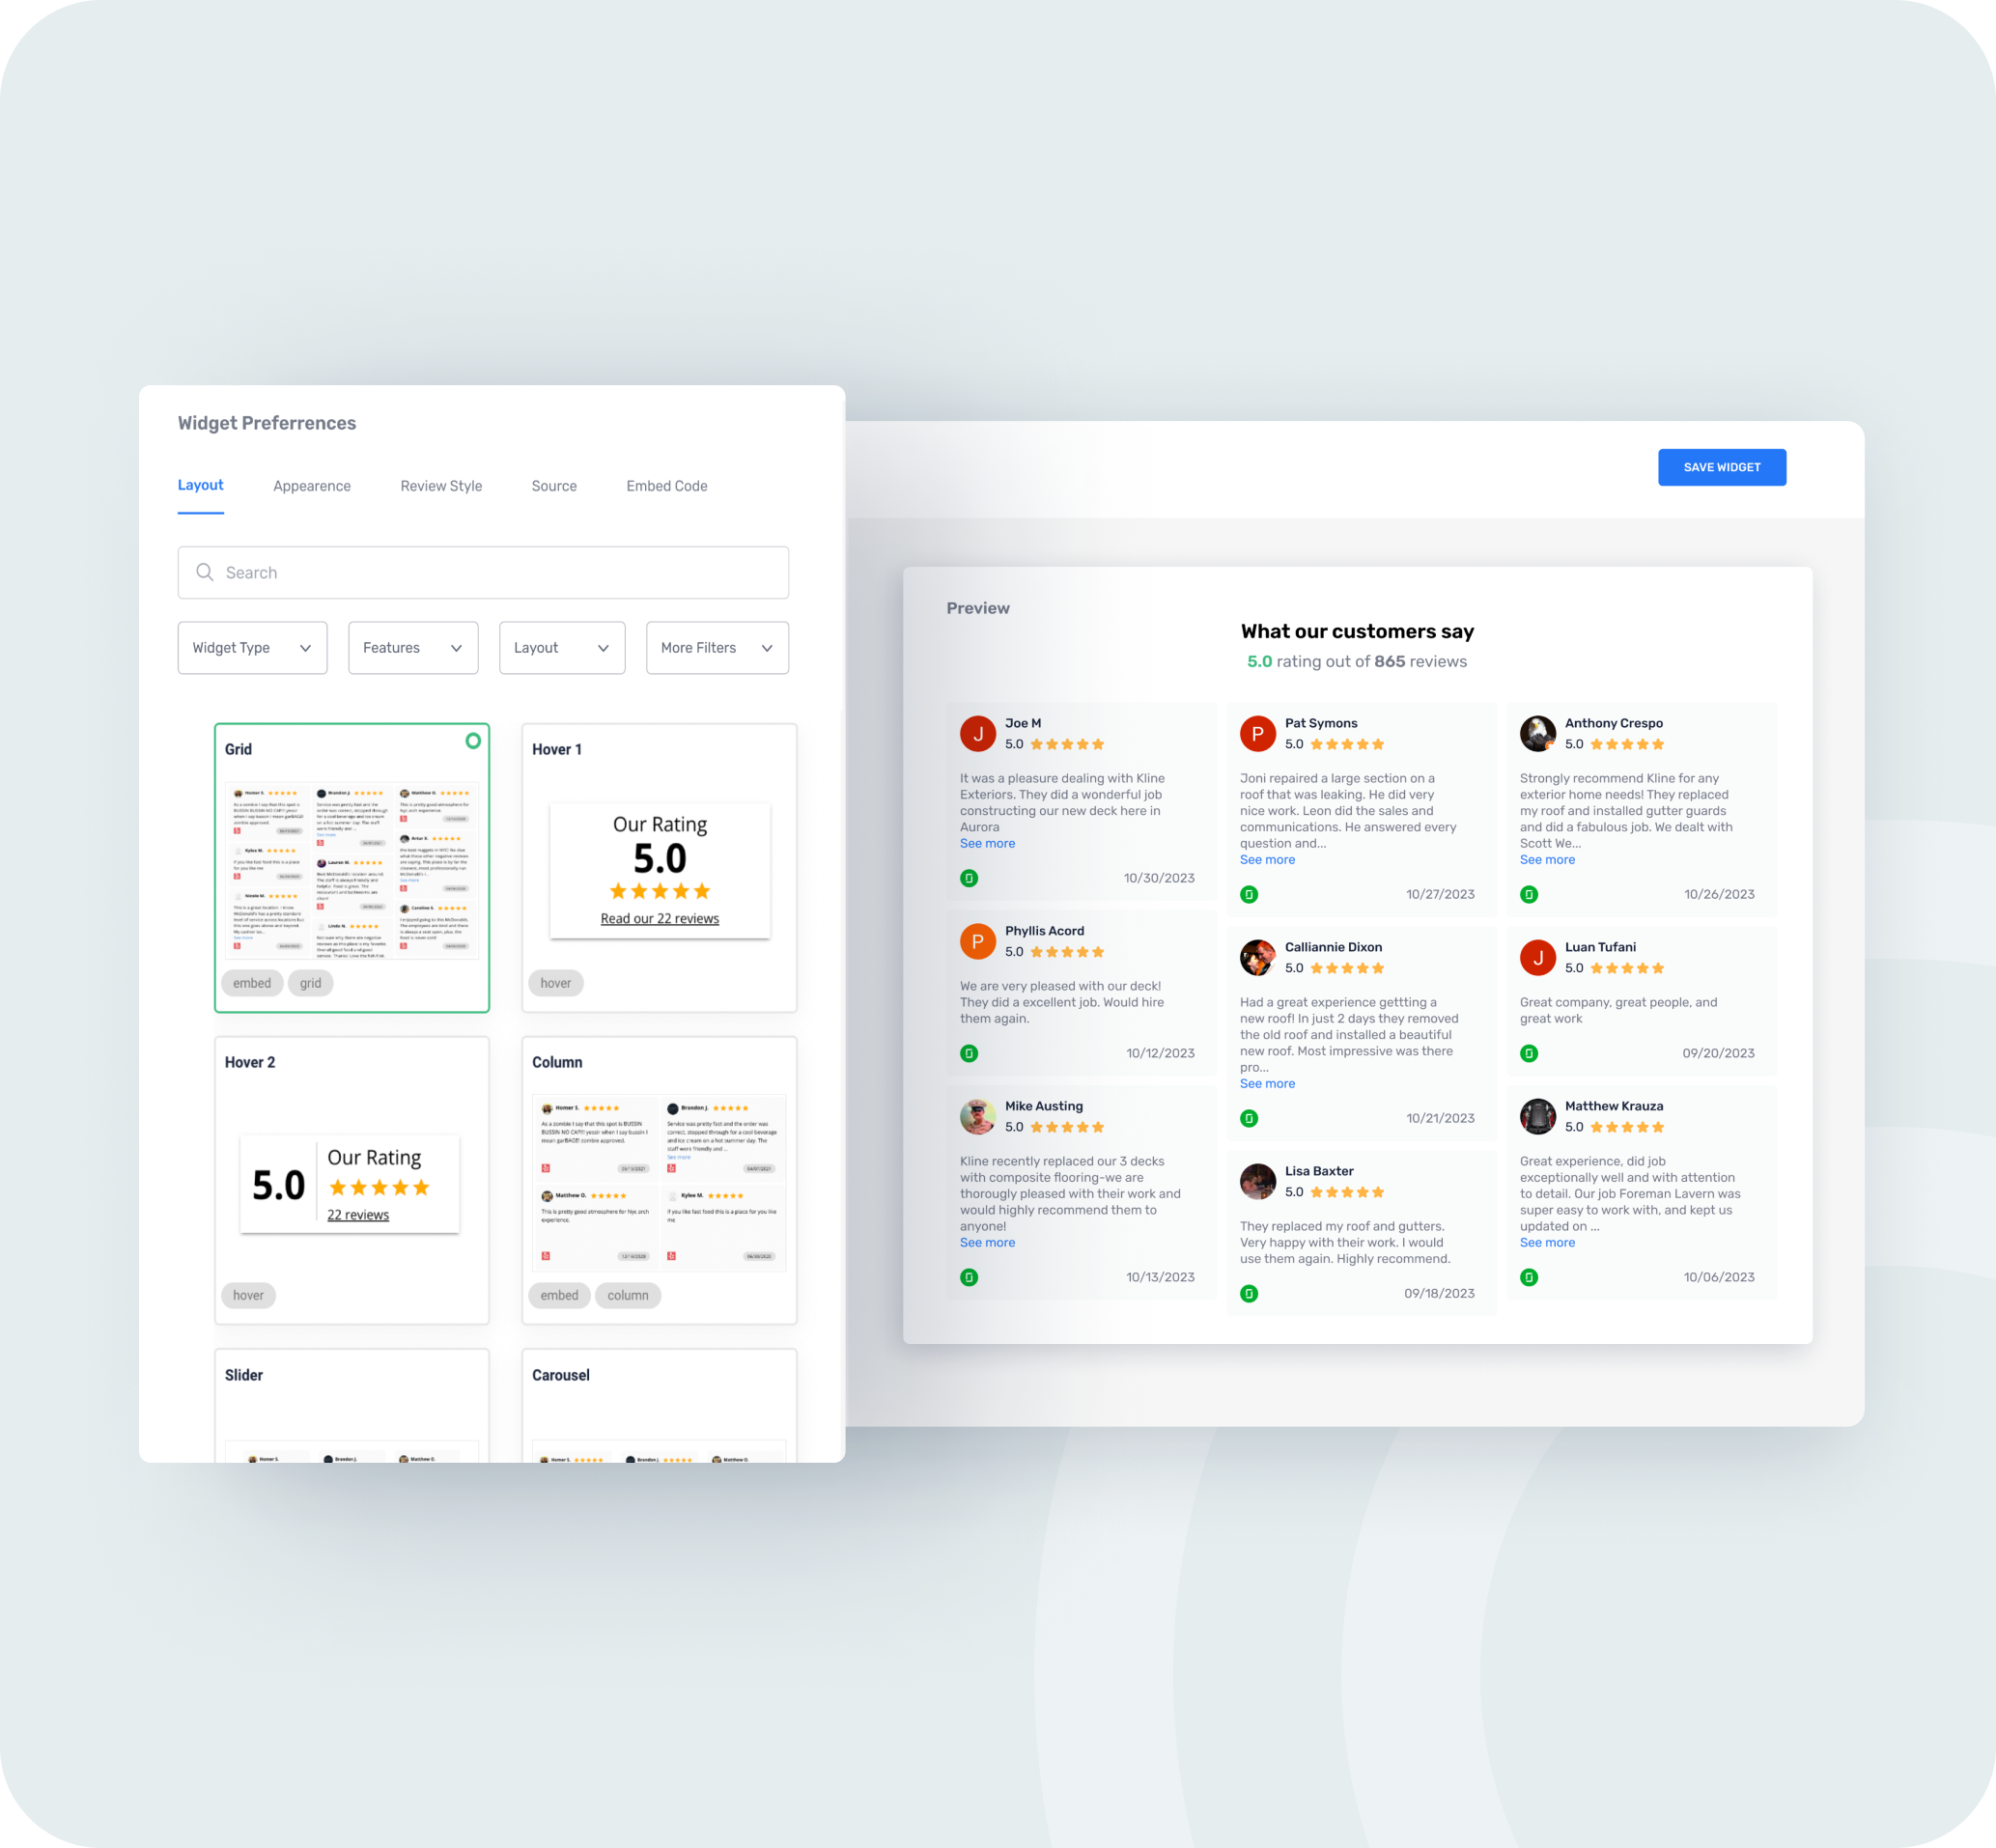This screenshot has width=1996, height=1848.
Task: Switch to the Embed Code tab
Action: pyautogui.click(x=666, y=487)
